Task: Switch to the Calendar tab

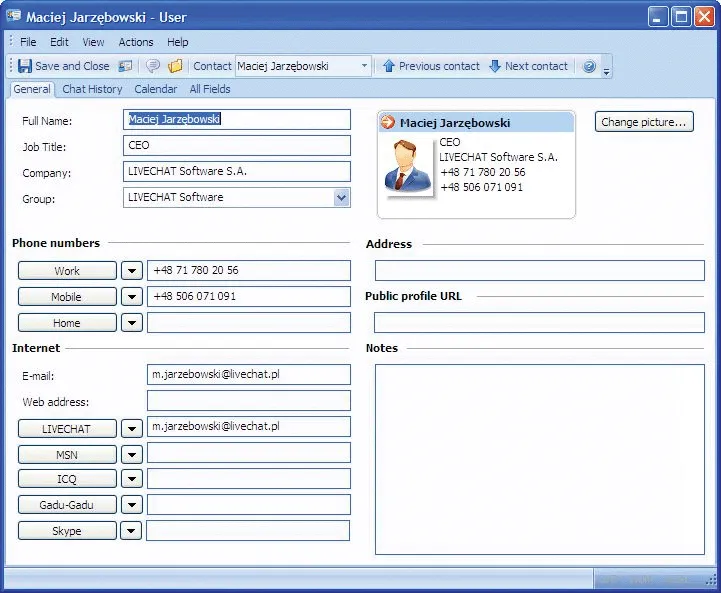Action: coord(155,89)
